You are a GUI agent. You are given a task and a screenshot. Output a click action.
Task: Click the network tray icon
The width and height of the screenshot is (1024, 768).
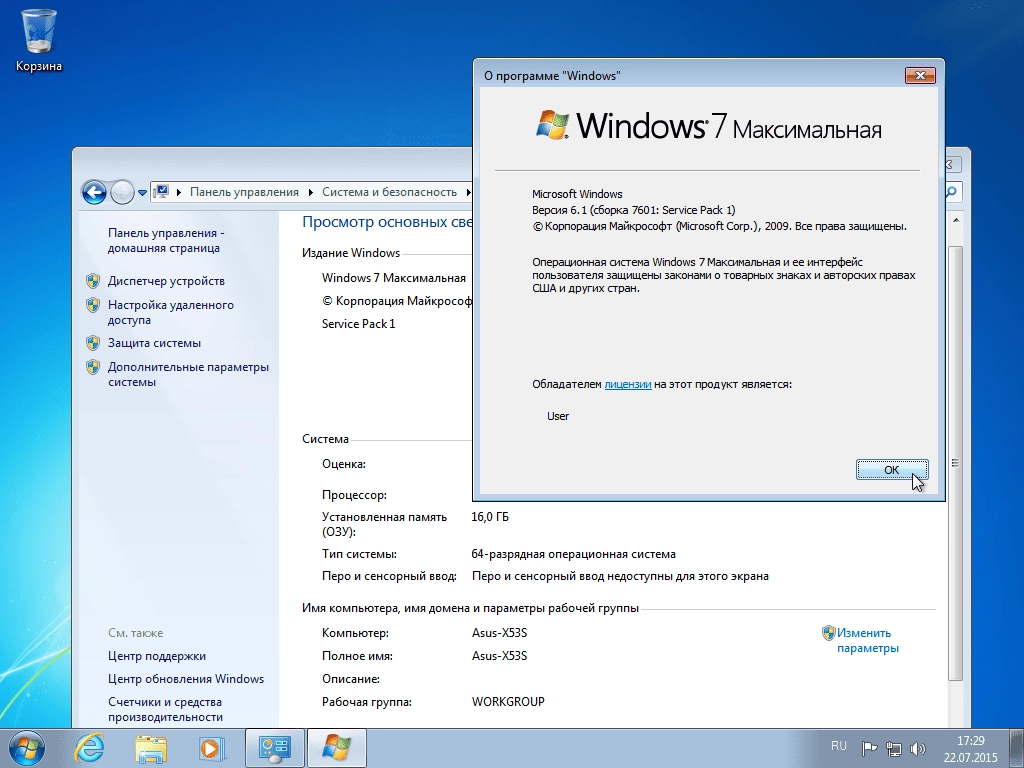(893, 748)
